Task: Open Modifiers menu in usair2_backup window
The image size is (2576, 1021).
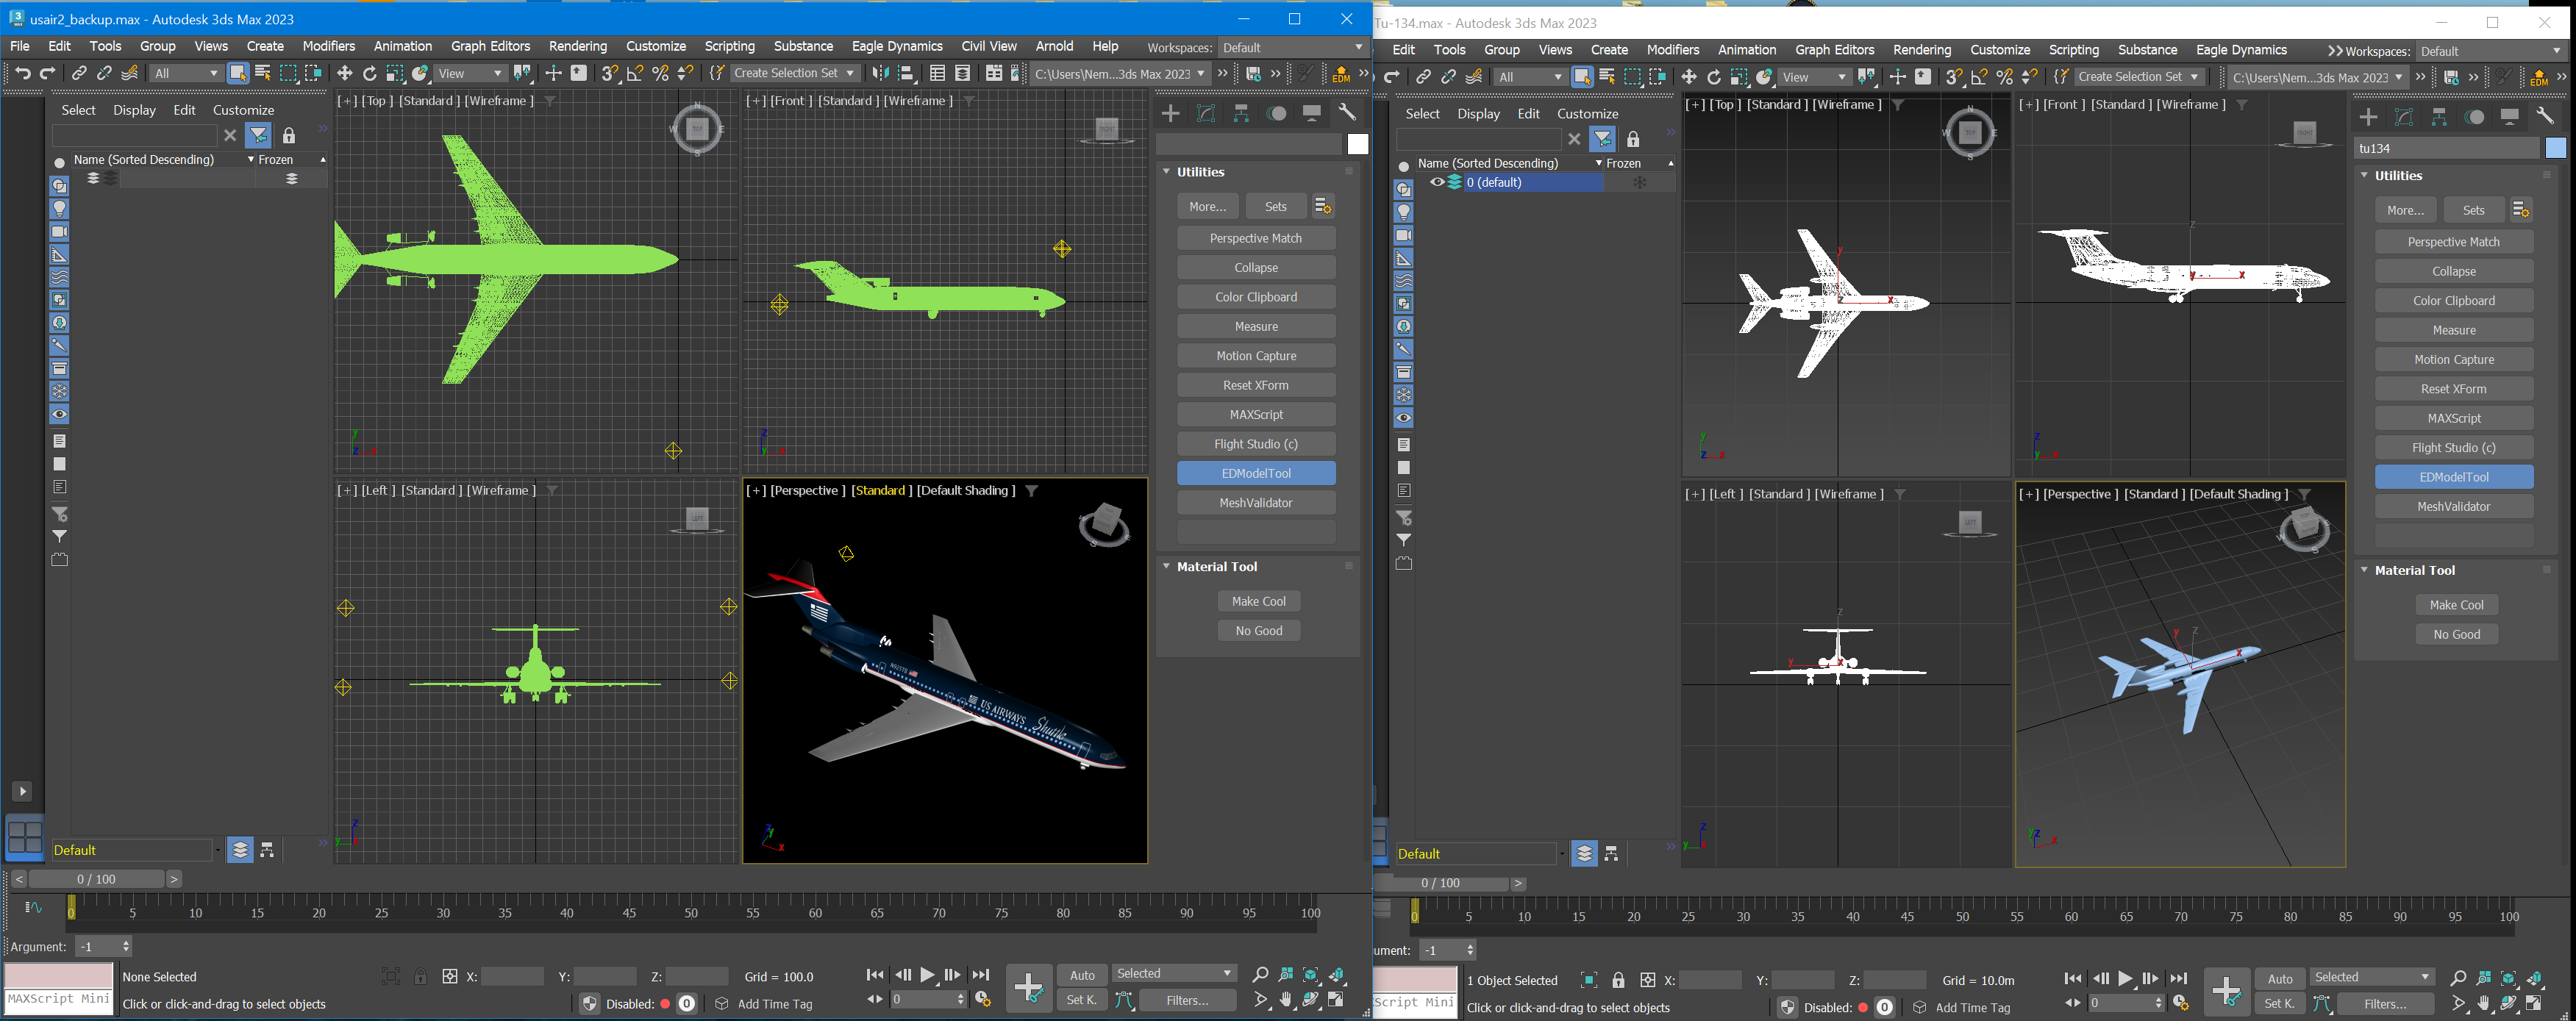Action: (x=329, y=46)
